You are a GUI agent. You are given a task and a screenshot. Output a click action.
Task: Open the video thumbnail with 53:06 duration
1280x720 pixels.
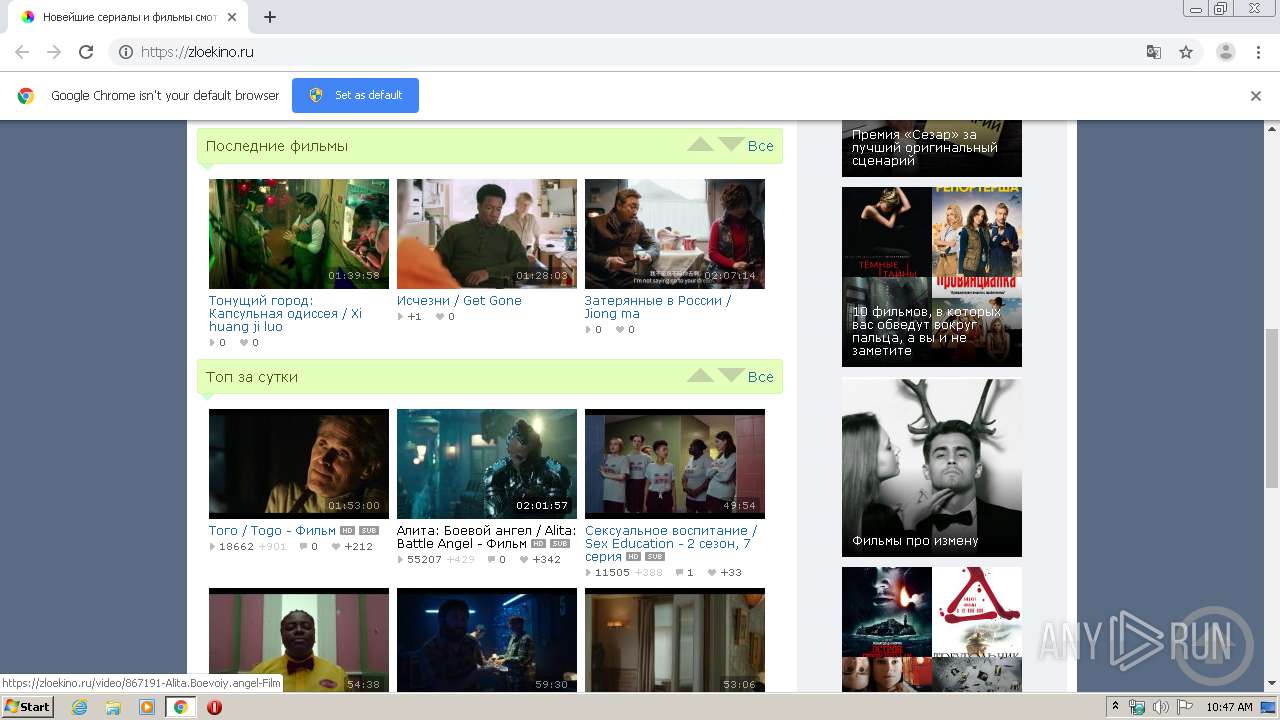[x=675, y=640]
